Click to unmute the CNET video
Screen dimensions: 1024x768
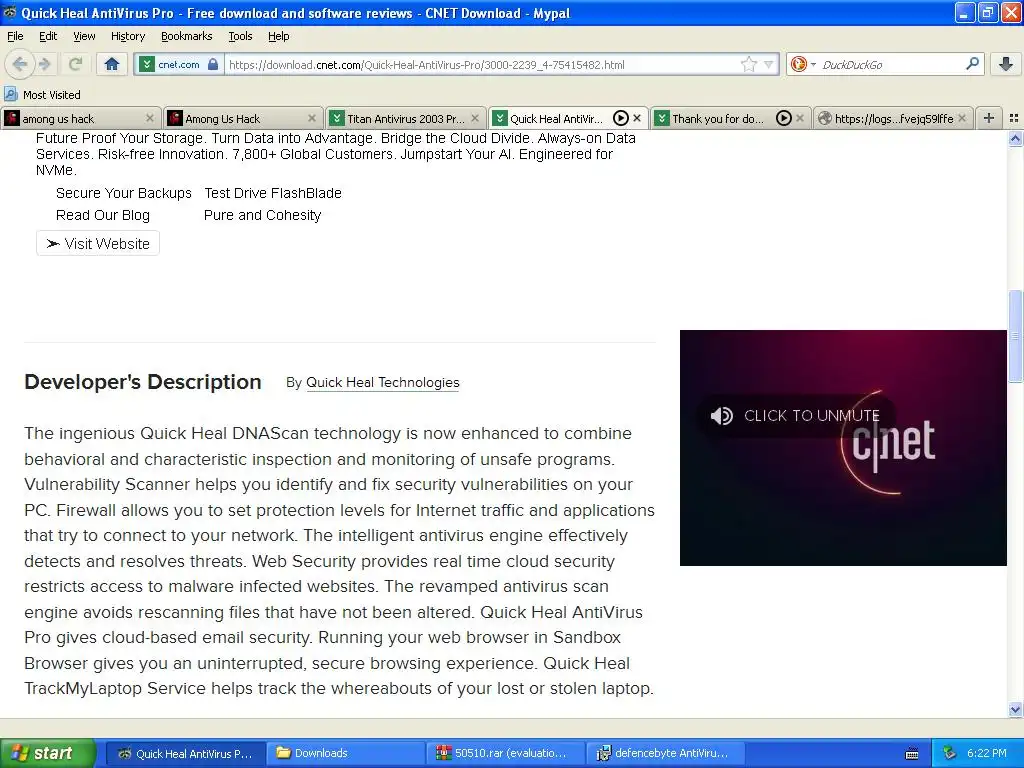click(795, 415)
